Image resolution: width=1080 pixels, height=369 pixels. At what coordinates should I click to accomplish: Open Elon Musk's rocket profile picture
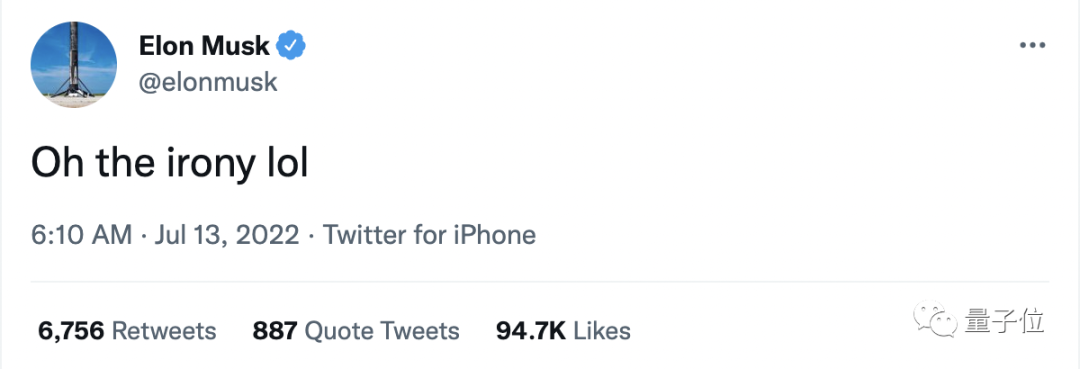tap(74, 64)
